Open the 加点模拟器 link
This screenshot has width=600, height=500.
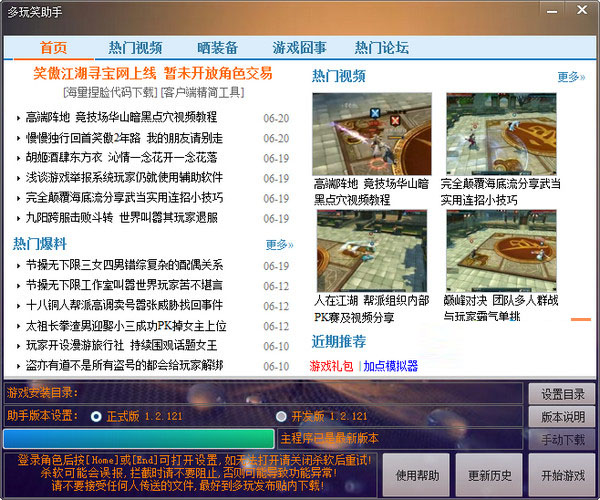(x=390, y=366)
